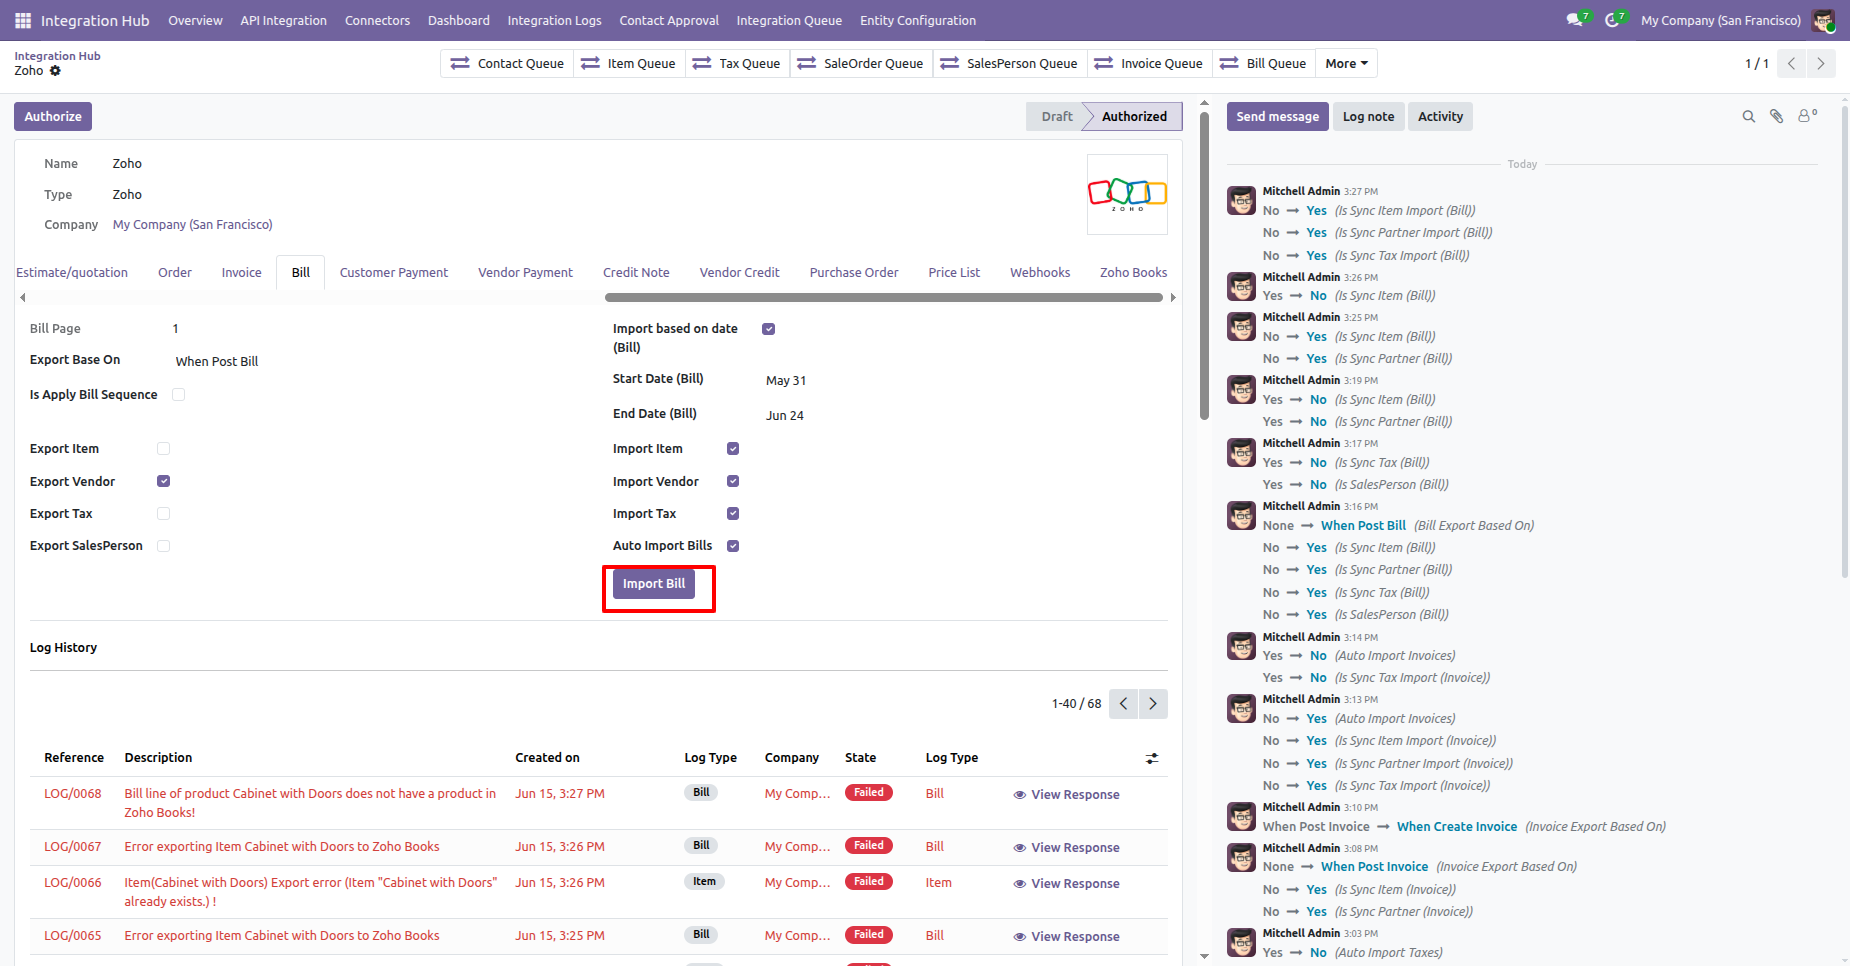The image size is (1850, 966).
Task: Set status to Draft
Action: (x=1056, y=116)
